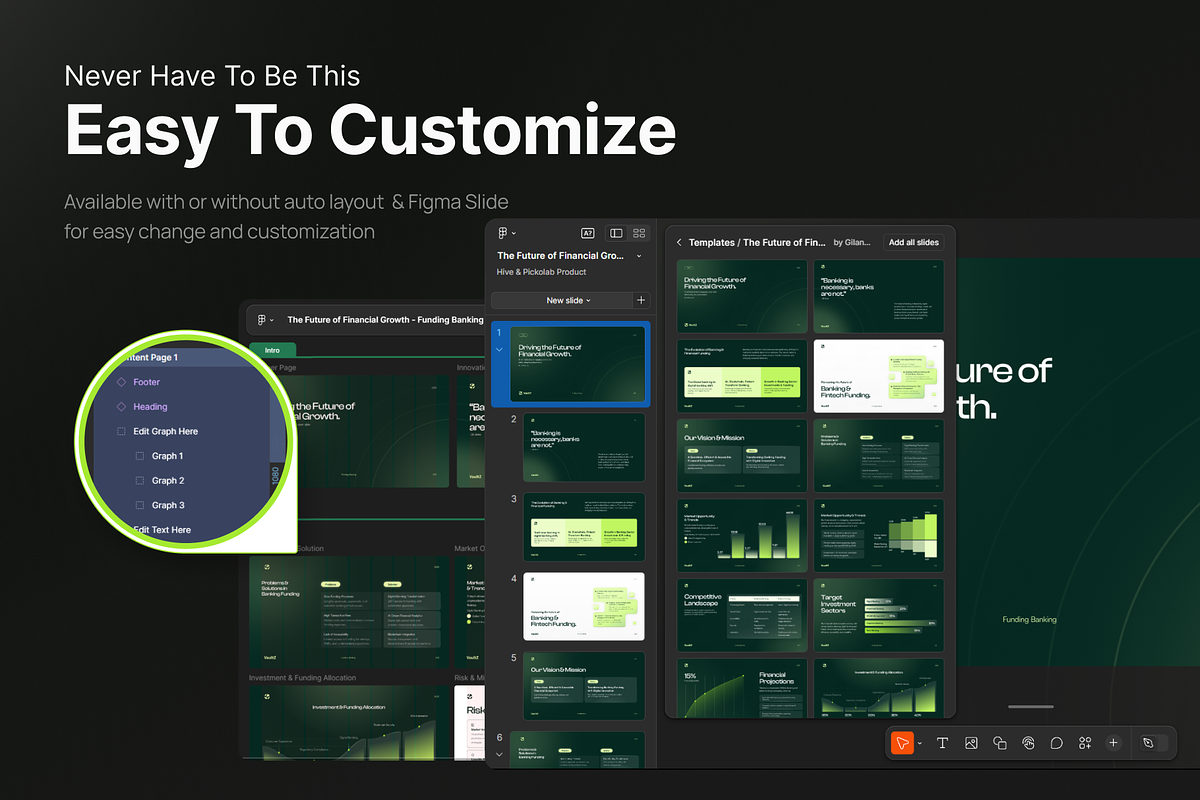This screenshot has height=800, width=1200.
Task: Pick 'Our Vision & Mission' template slide
Action: point(742,456)
